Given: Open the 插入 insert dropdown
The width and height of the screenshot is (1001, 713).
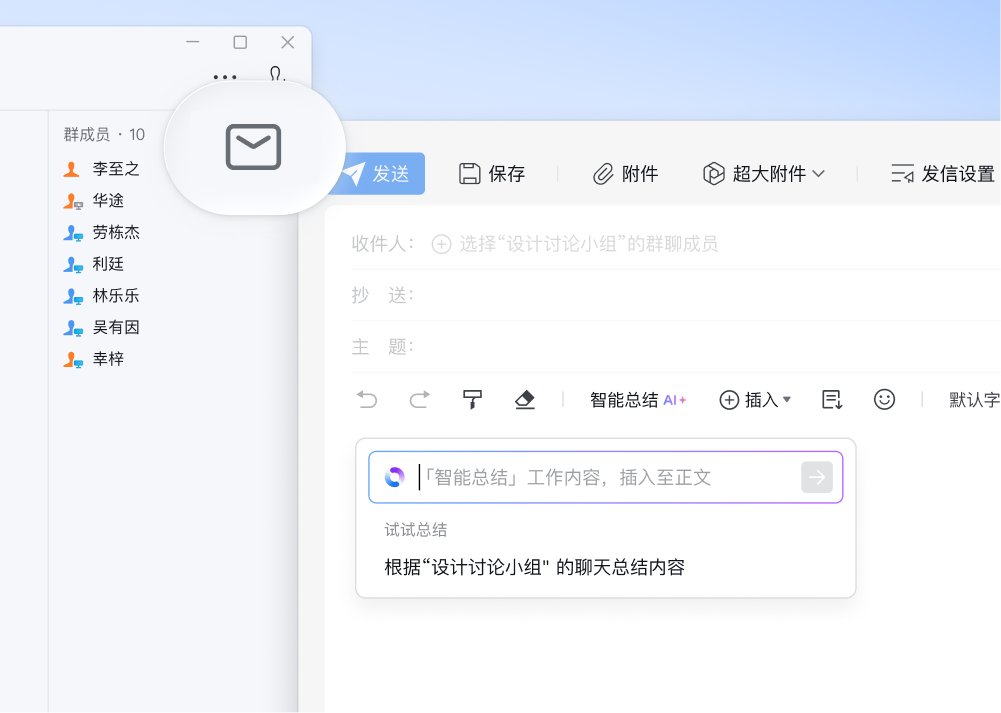Looking at the screenshot, I should (x=756, y=399).
